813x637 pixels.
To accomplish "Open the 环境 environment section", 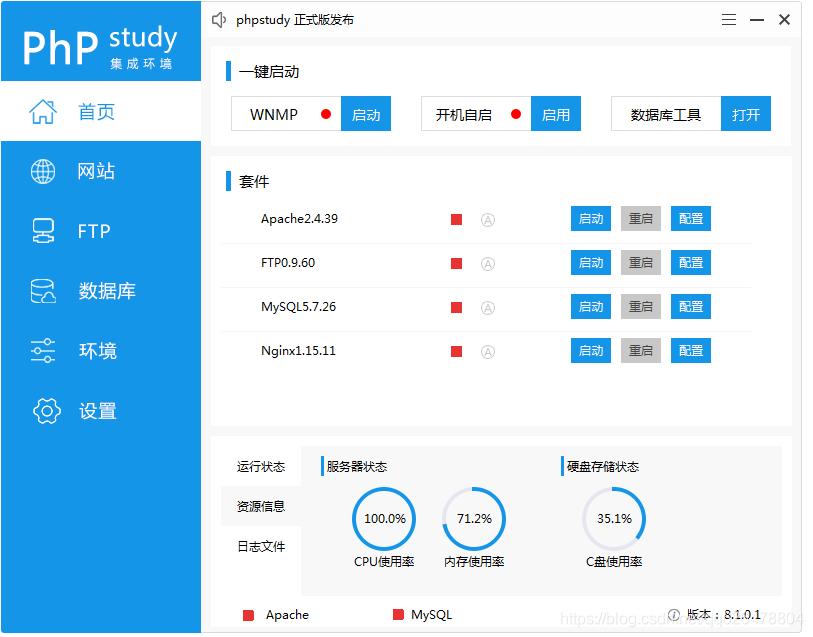I will pyautogui.click(x=101, y=351).
